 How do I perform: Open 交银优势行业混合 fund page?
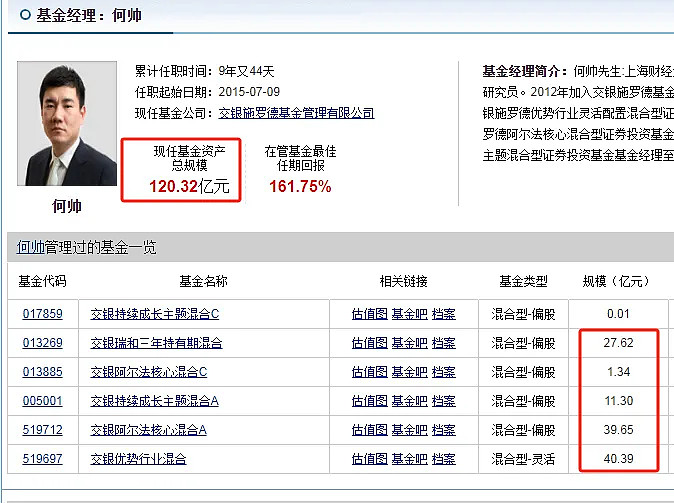tap(138, 459)
